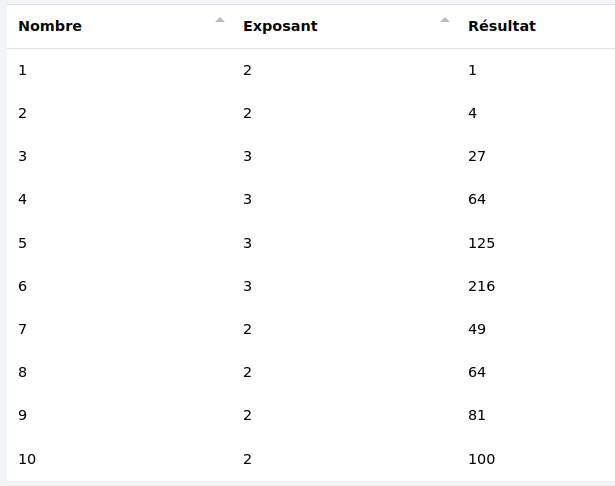Click the sort arrow in Exposant header
615x486 pixels.
point(445,20)
